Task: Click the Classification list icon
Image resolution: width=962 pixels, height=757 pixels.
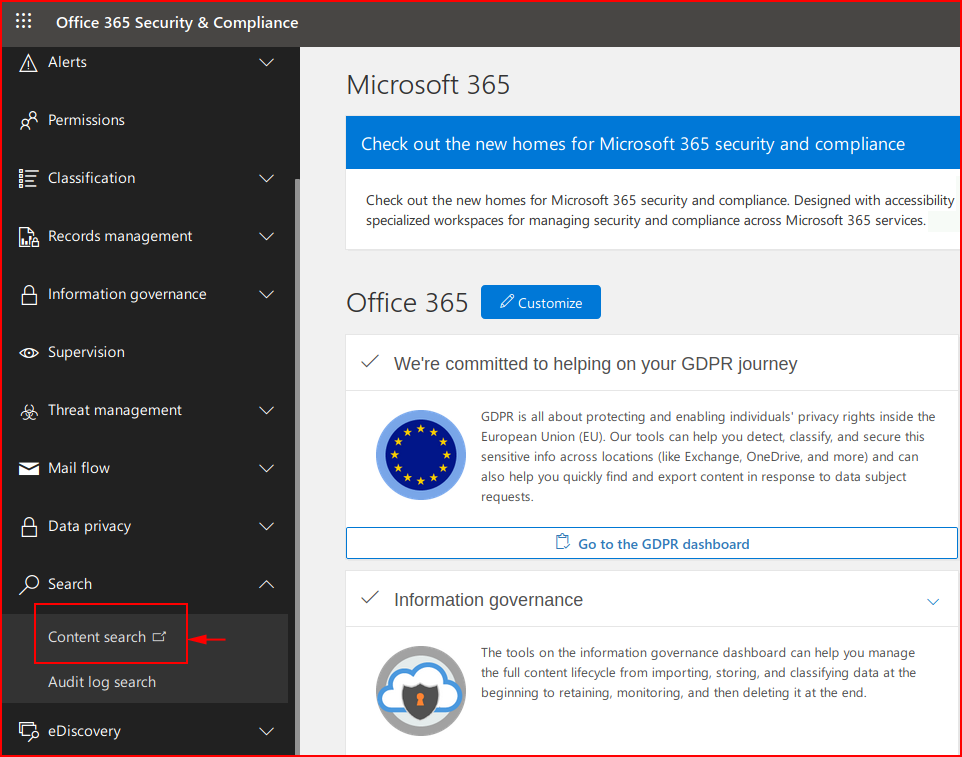Action: (28, 179)
